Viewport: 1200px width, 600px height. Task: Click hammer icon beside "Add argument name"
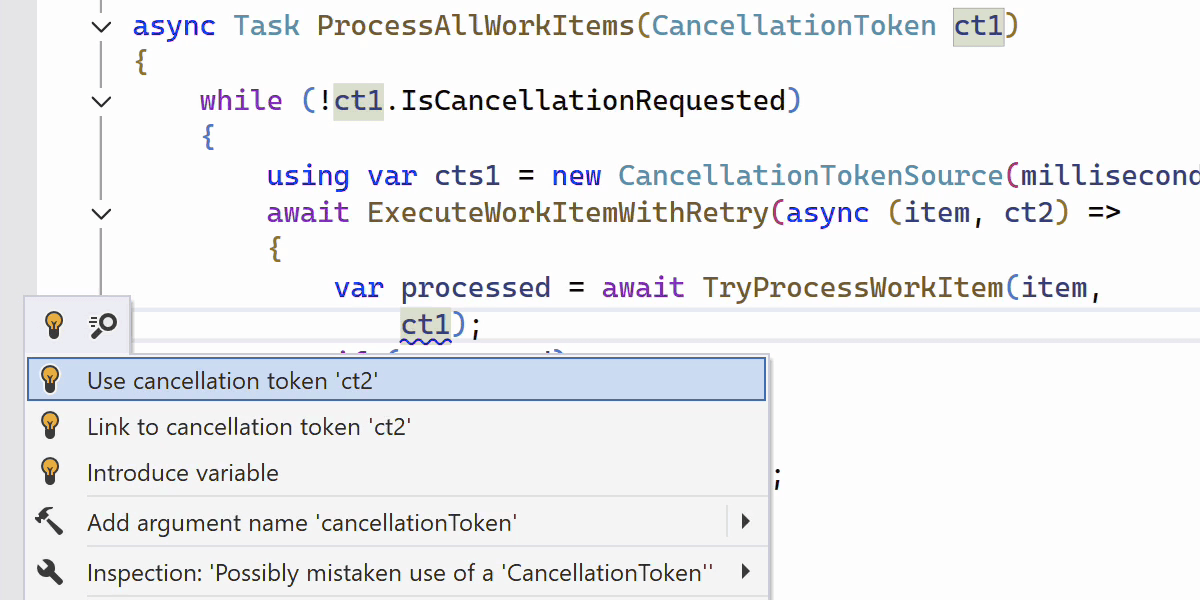pyautogui.click(x=49, y=521)
